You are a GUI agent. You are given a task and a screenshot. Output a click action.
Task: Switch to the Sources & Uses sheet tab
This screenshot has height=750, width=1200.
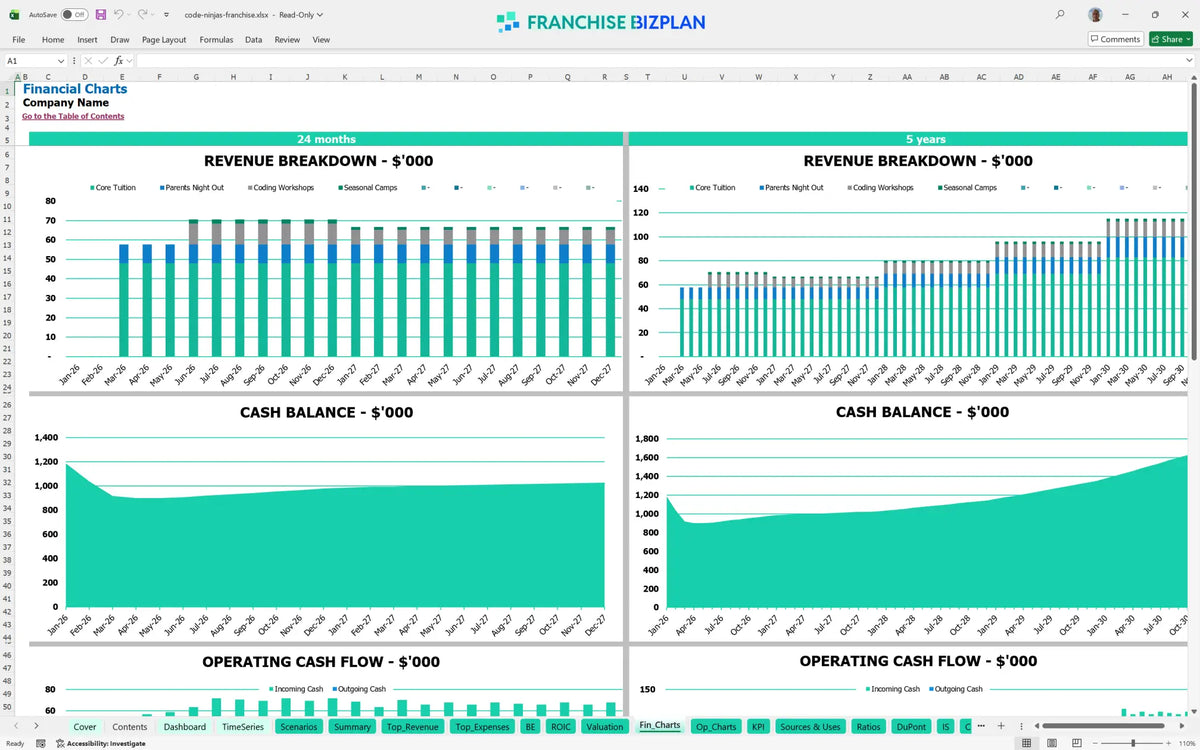pos(811,727)
